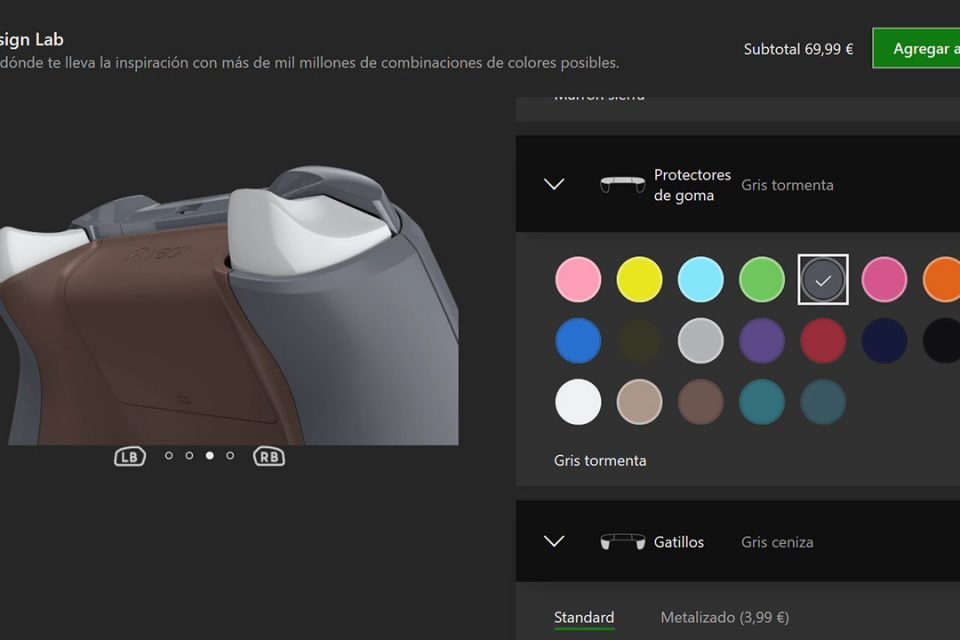Click the trigger icon next to Gatillos
The width and height of the screenshot is (960, 640).
(623, 541)
